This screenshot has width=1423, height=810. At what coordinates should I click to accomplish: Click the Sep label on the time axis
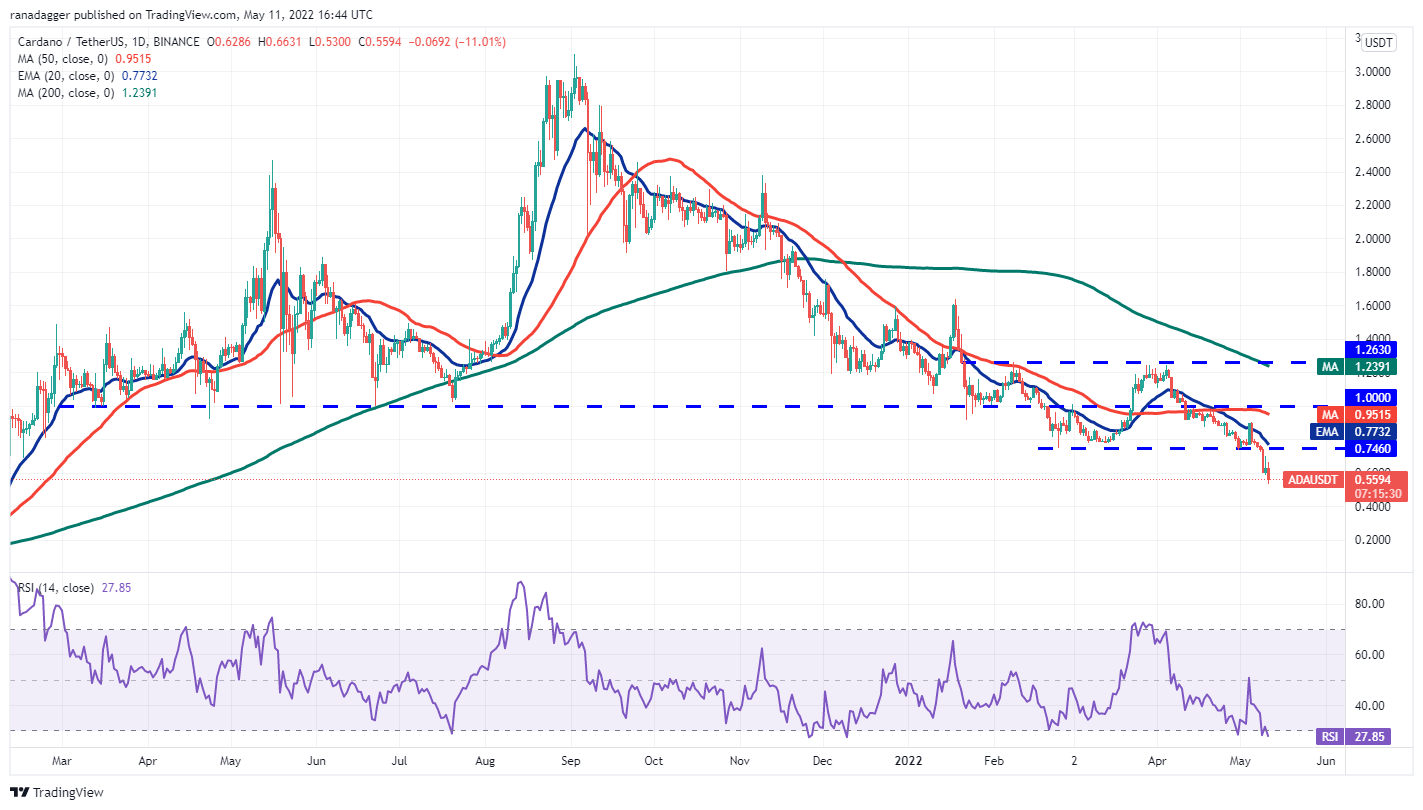pos(570,761)
